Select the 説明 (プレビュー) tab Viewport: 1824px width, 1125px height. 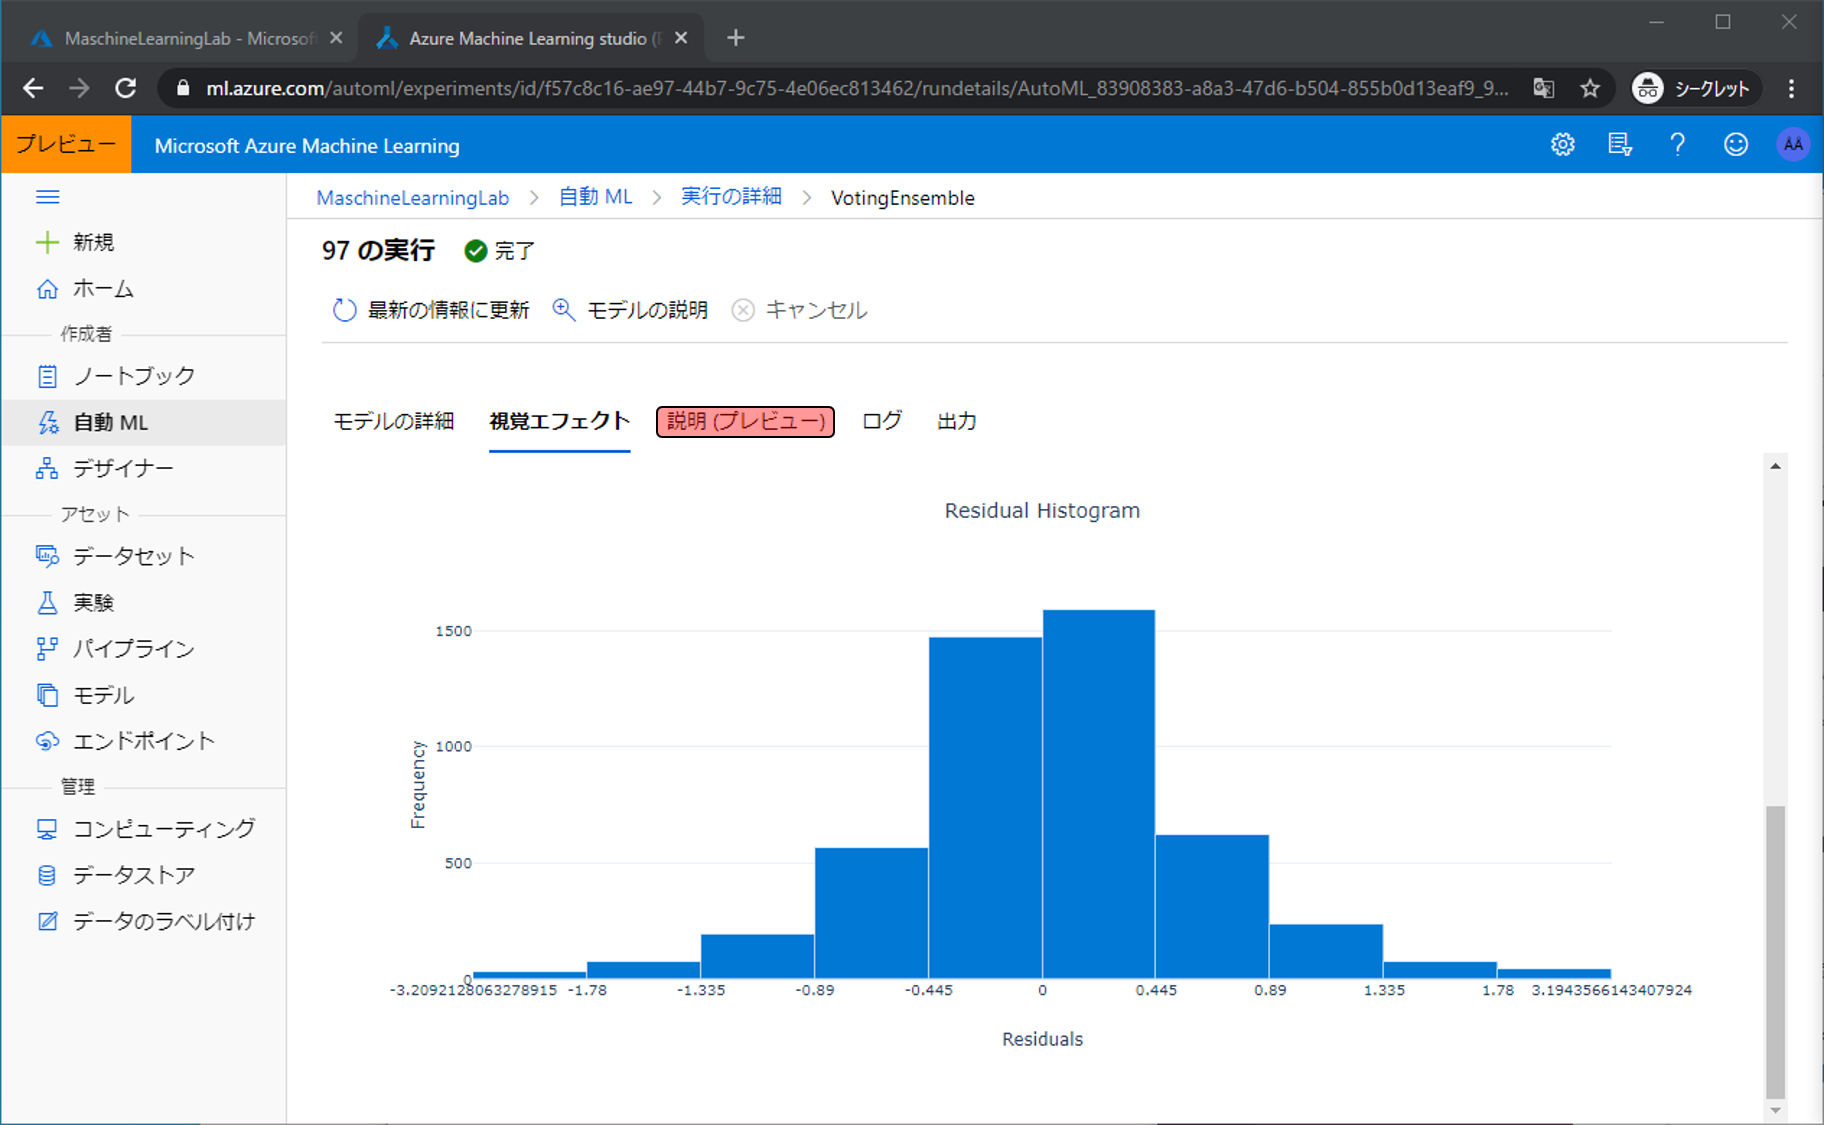[x=745, y=421]
